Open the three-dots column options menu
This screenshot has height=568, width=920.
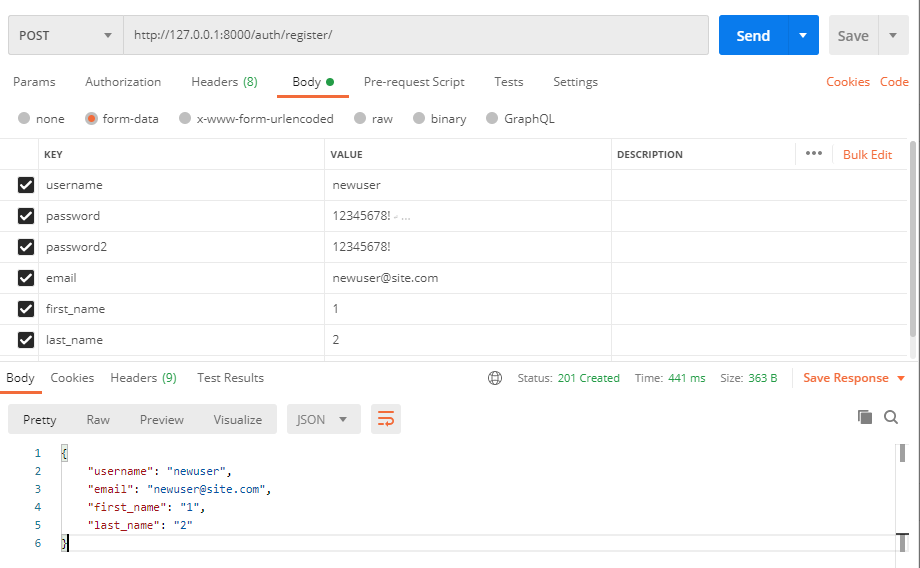click(x=813, y=154)
